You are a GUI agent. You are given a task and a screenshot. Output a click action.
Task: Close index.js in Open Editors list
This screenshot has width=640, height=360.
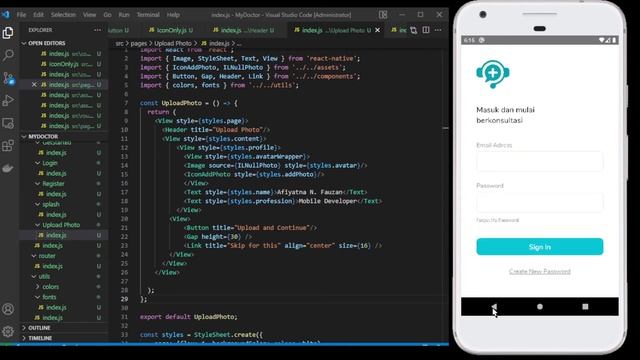pos(34,84)
